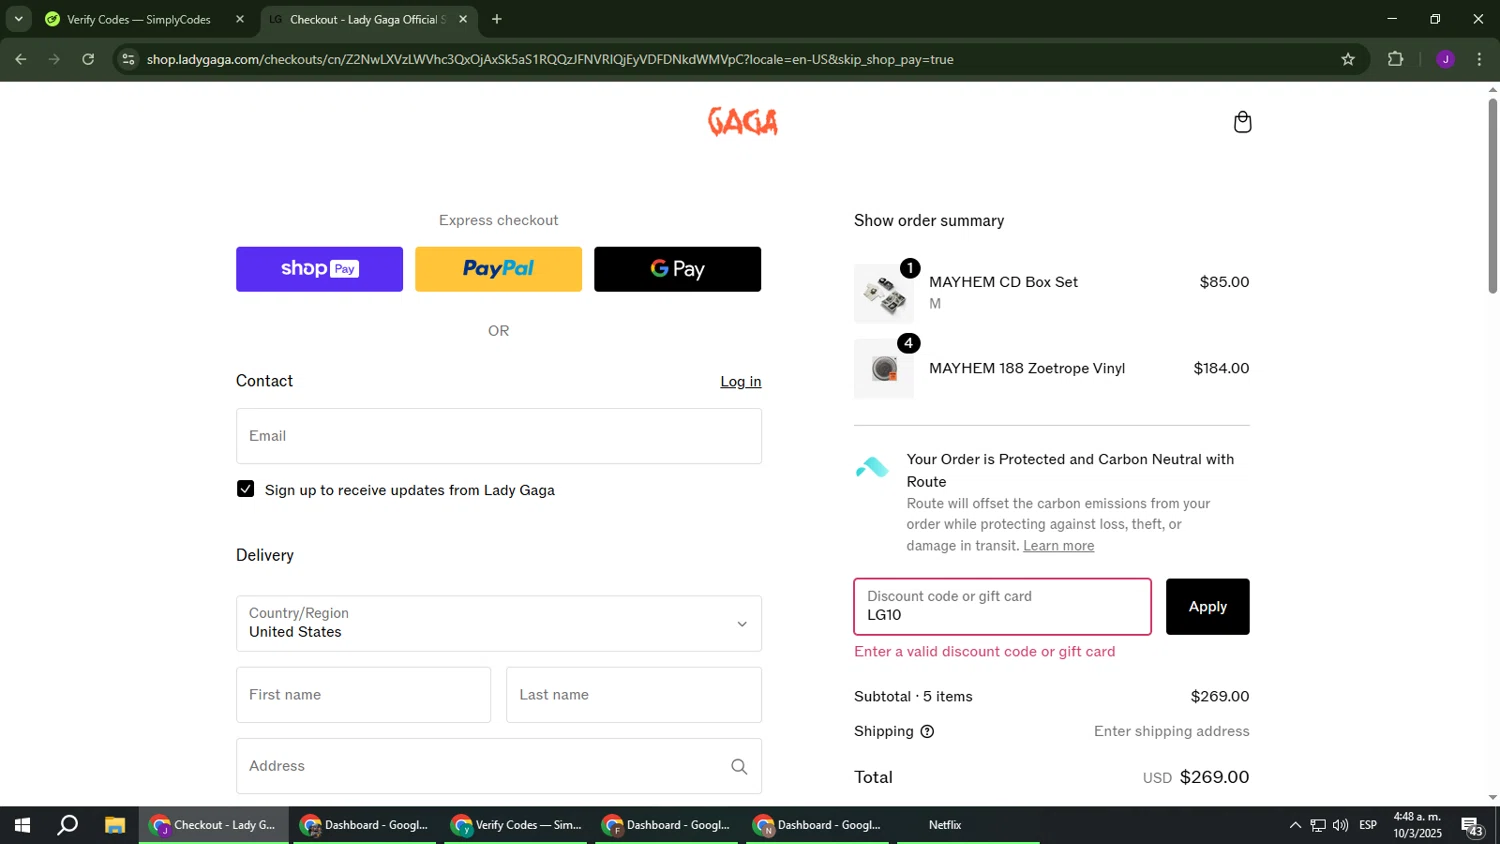The width and height of the screenshot is (1500, 844).
Task: Close the Verify Codes tab
Action: tap(240, 19)
